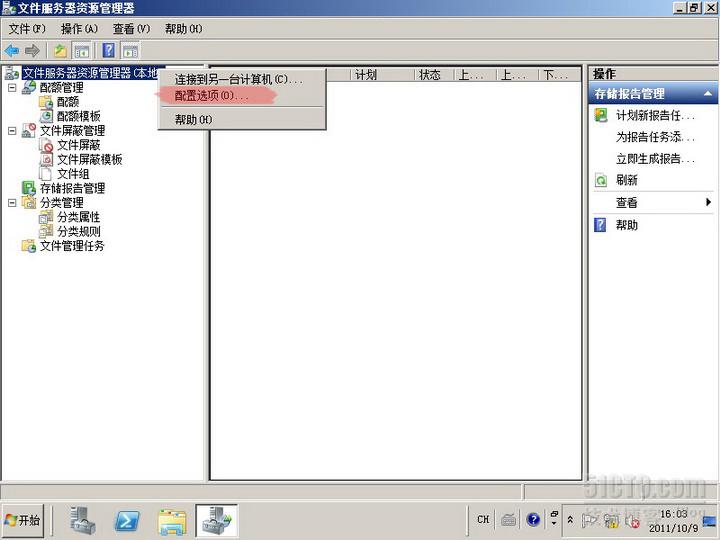Toggle the show/hide action pane icon
Viewport: 720px width, 540px height.
point(130,51)
